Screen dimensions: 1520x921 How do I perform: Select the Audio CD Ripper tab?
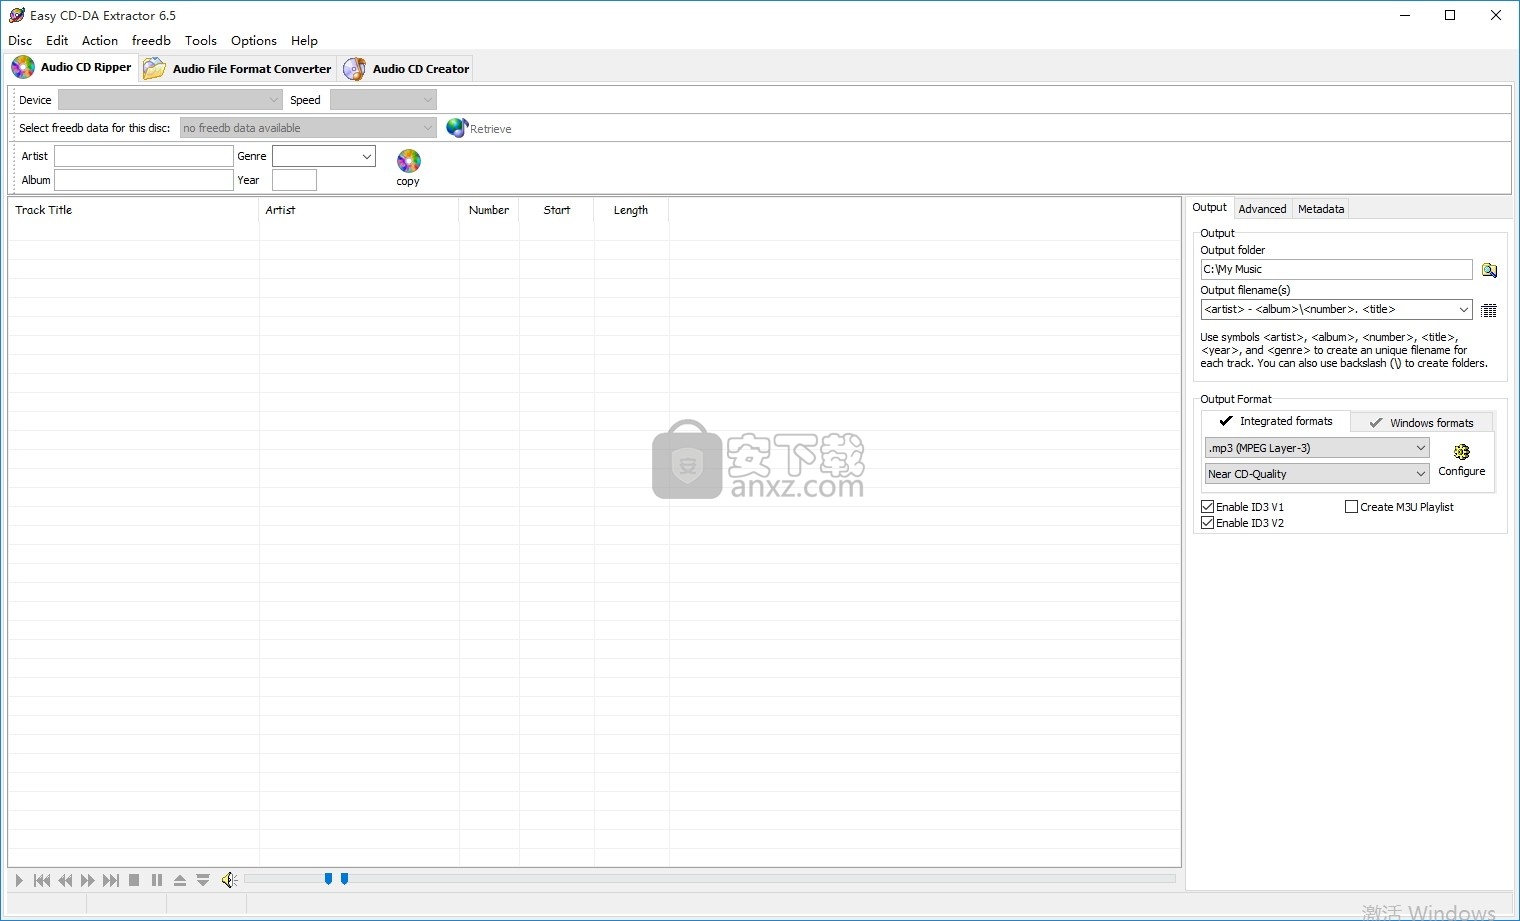coord(72,67)
